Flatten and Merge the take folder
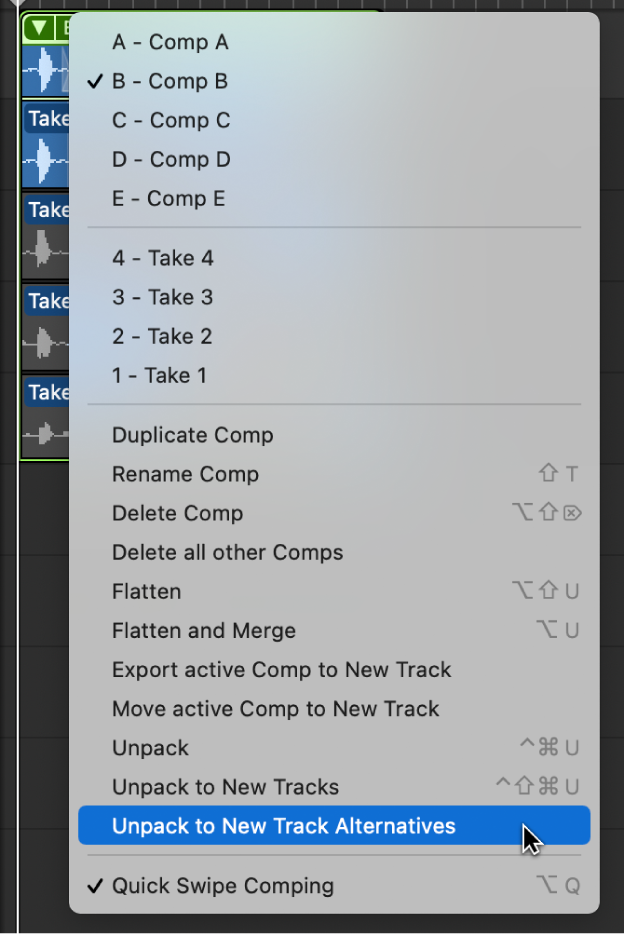Image resolution: width=625 pixels, height=934 pixels. 204,630
